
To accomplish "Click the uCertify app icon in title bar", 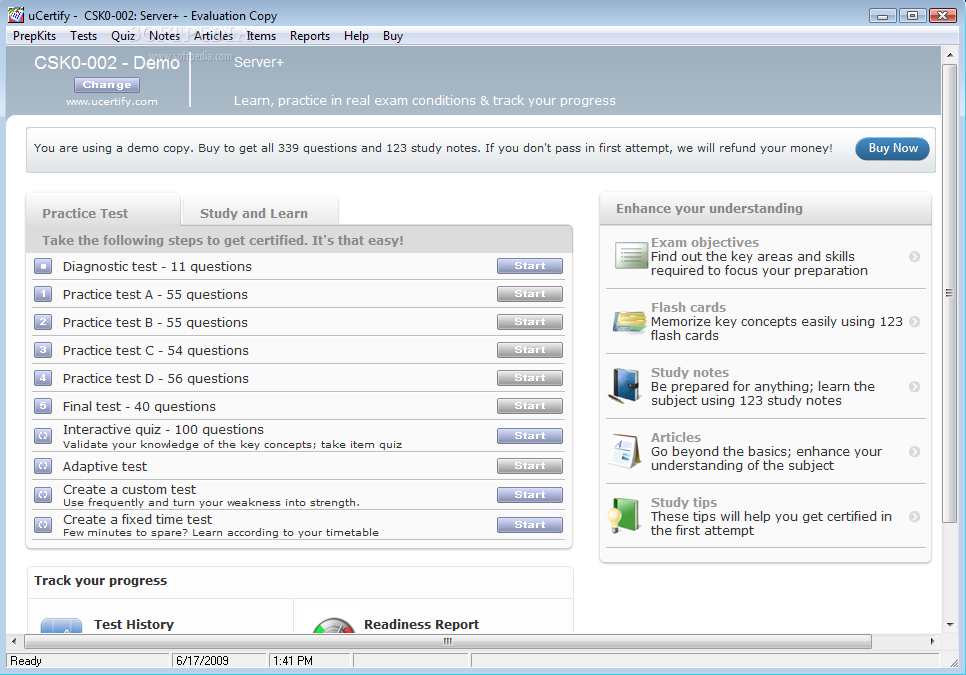I will click(16, 15).
